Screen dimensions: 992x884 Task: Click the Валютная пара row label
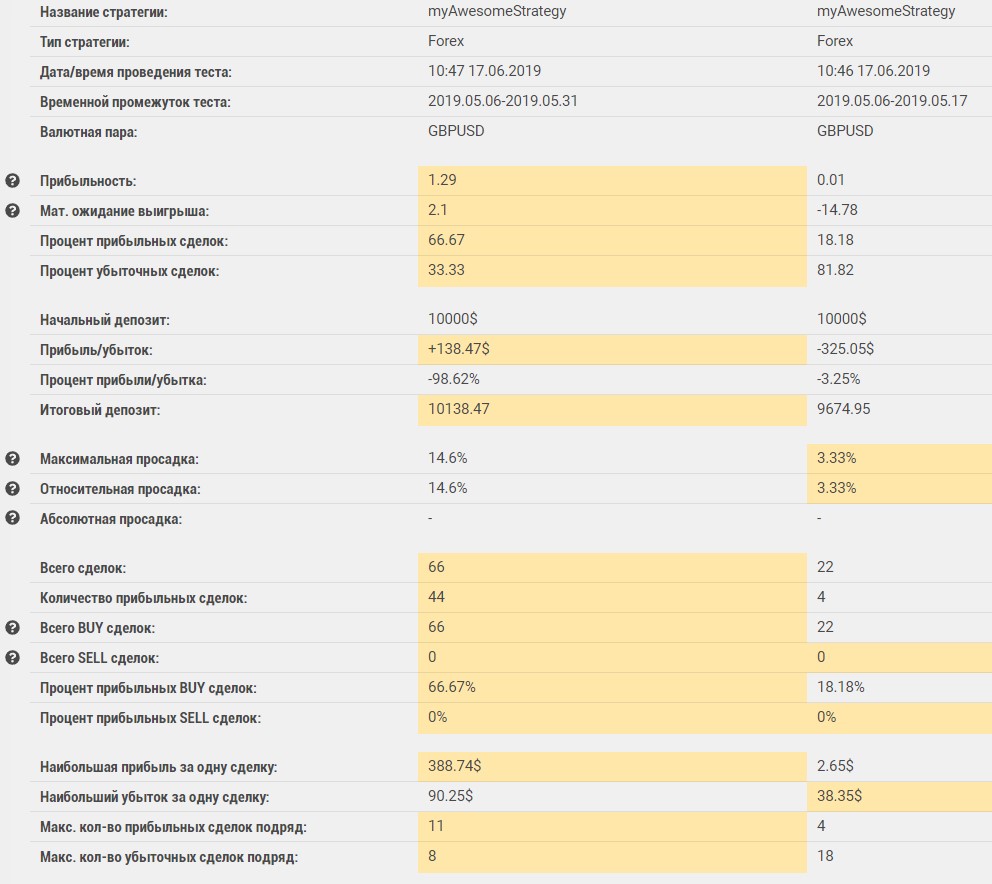coord(89,131)
